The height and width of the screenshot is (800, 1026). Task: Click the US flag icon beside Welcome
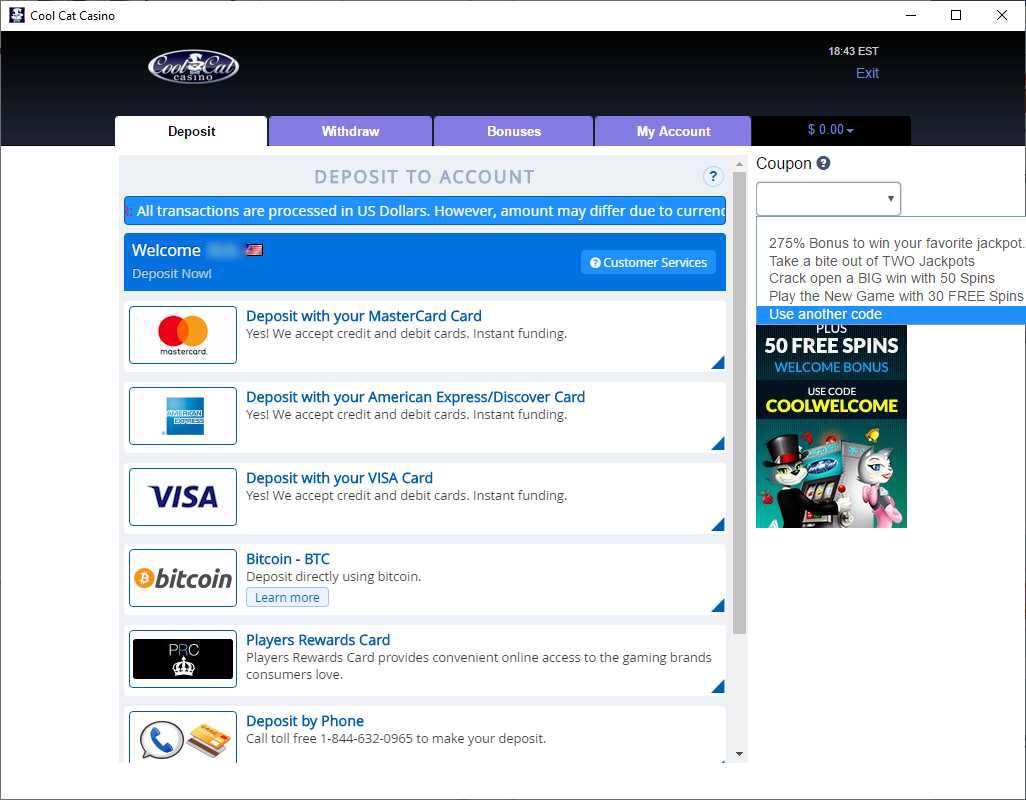254,249
